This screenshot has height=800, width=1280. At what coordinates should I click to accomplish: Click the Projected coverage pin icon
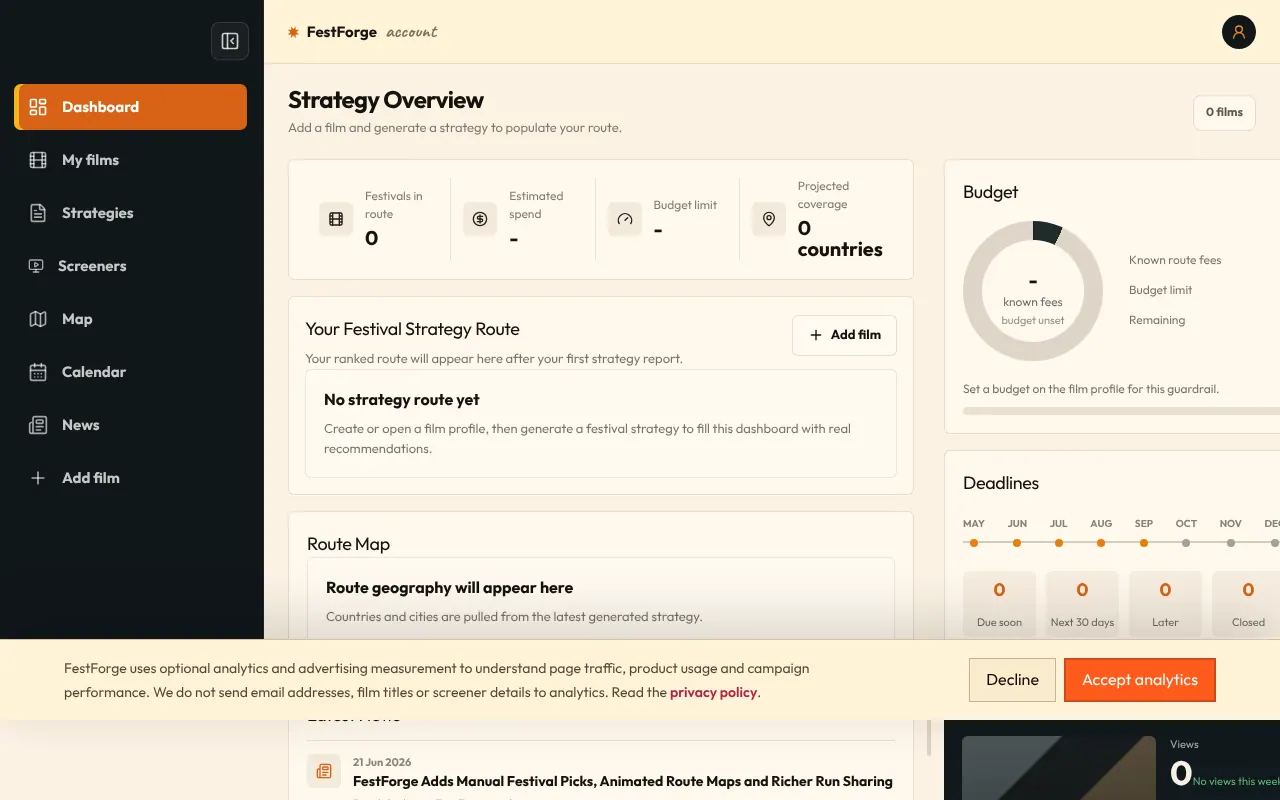point(768,219)
